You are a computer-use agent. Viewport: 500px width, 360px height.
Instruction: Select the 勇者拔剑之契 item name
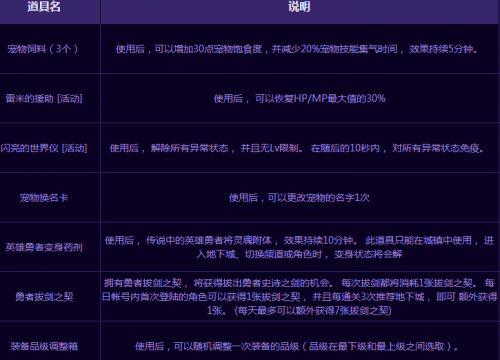[44, 297]
